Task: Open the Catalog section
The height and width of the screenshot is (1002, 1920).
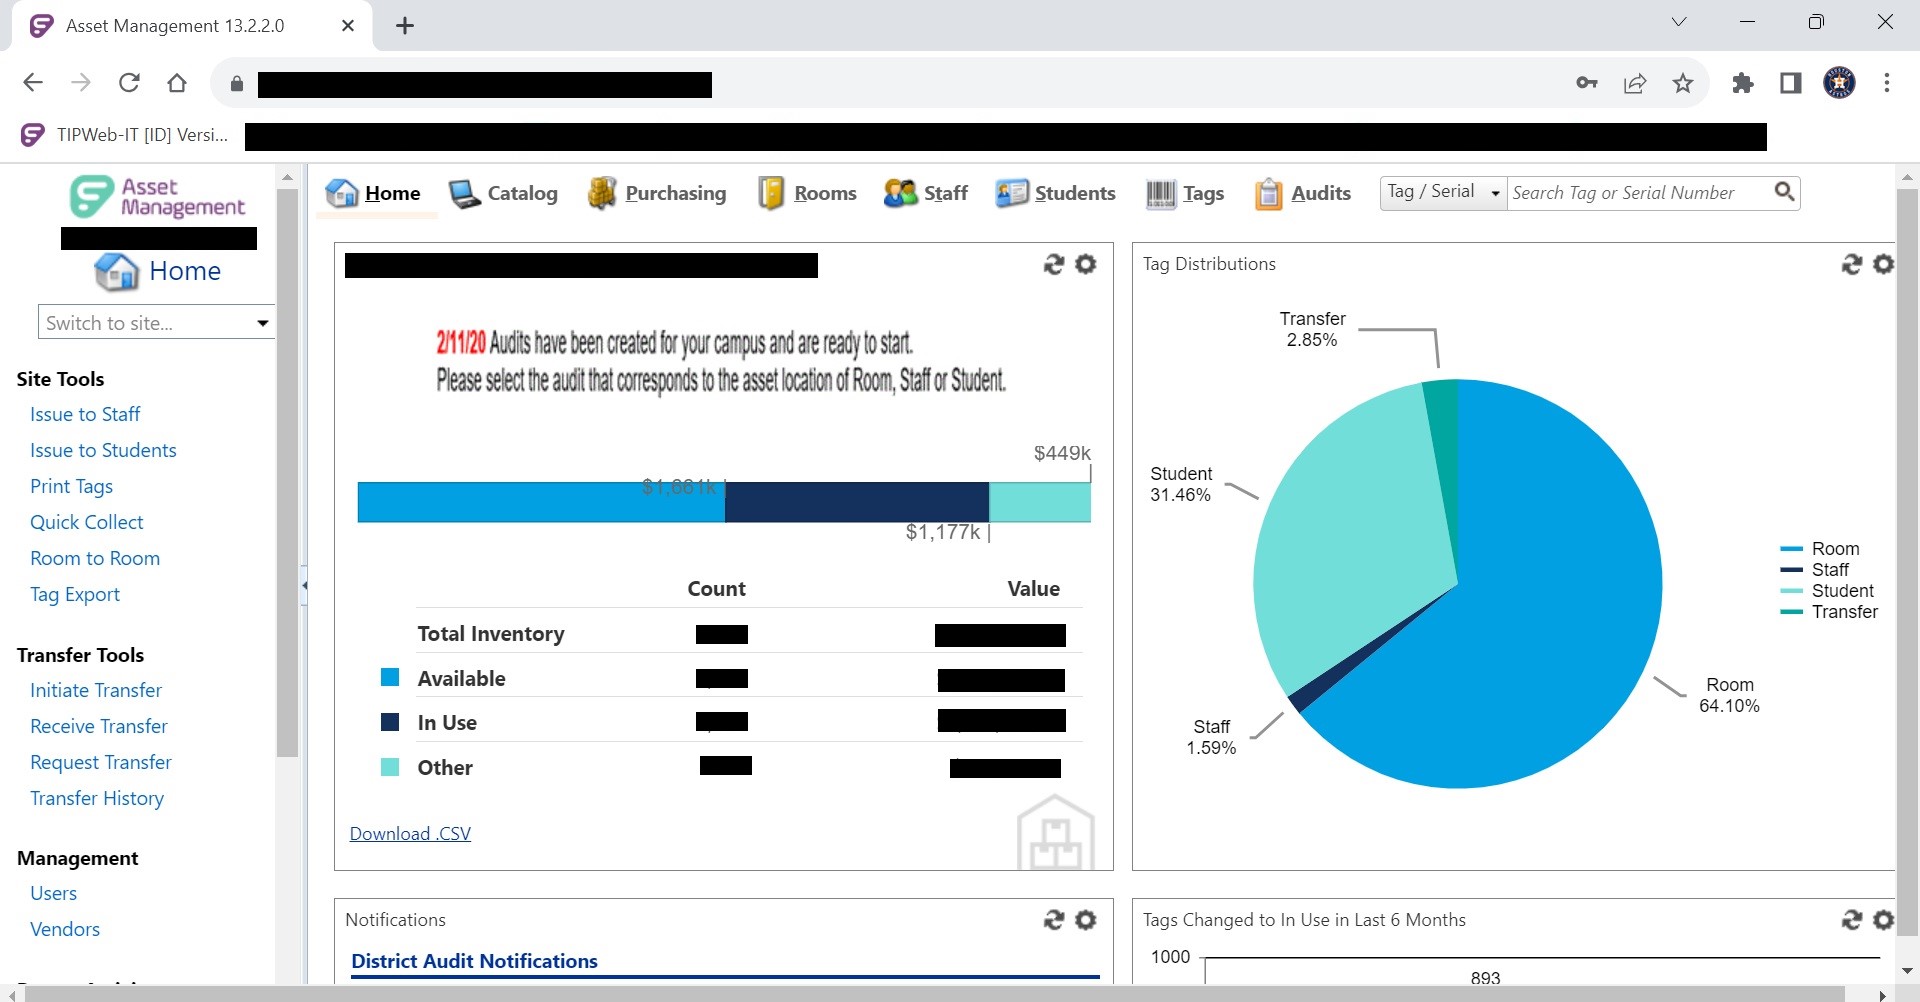Action: (503, 193)
